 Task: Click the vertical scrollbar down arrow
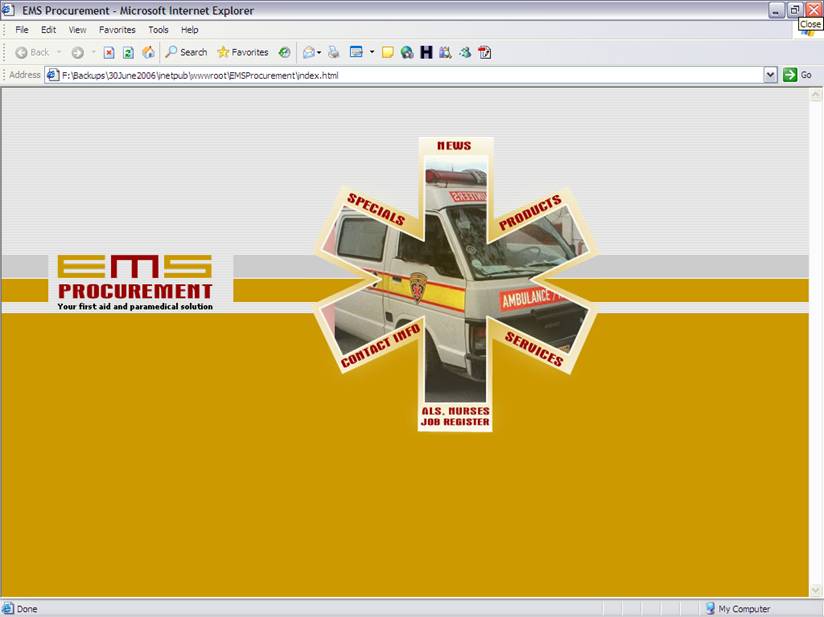[816, 590]
